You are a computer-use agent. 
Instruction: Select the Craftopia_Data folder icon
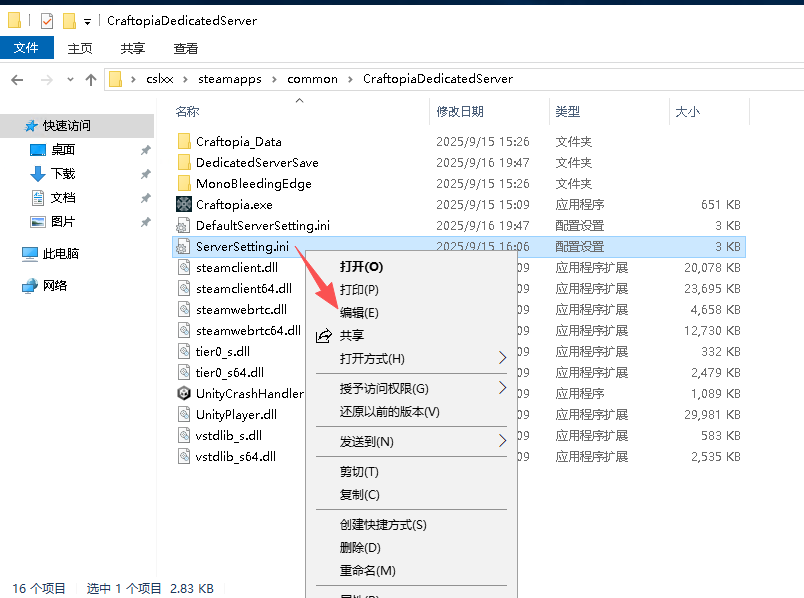(x=184, y=142)
